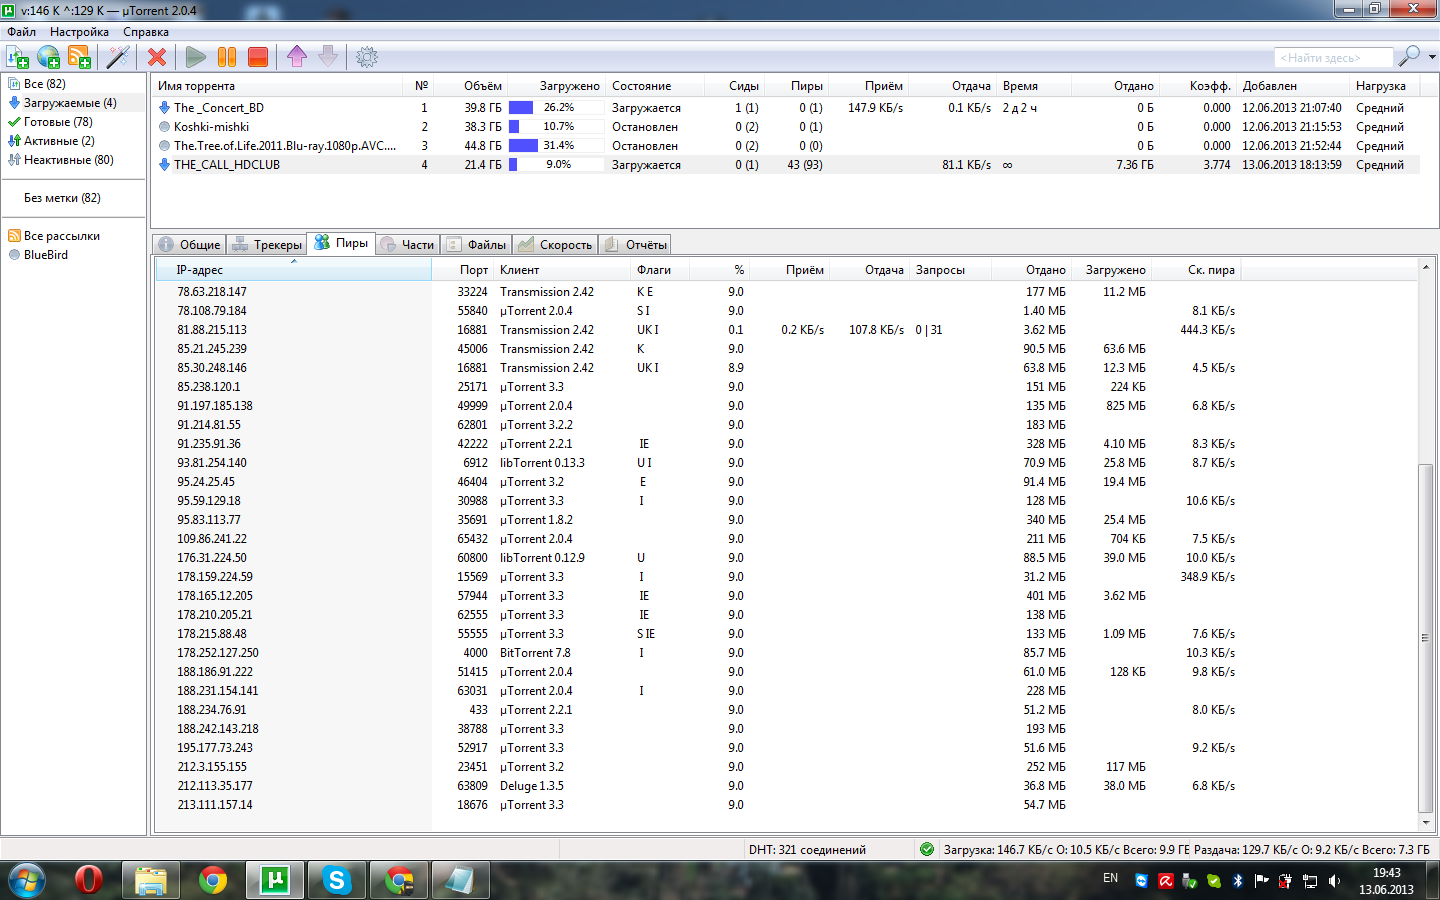Screen dimensions: 1440x900
Task: Switch to the Части tab
Action: 408,244
